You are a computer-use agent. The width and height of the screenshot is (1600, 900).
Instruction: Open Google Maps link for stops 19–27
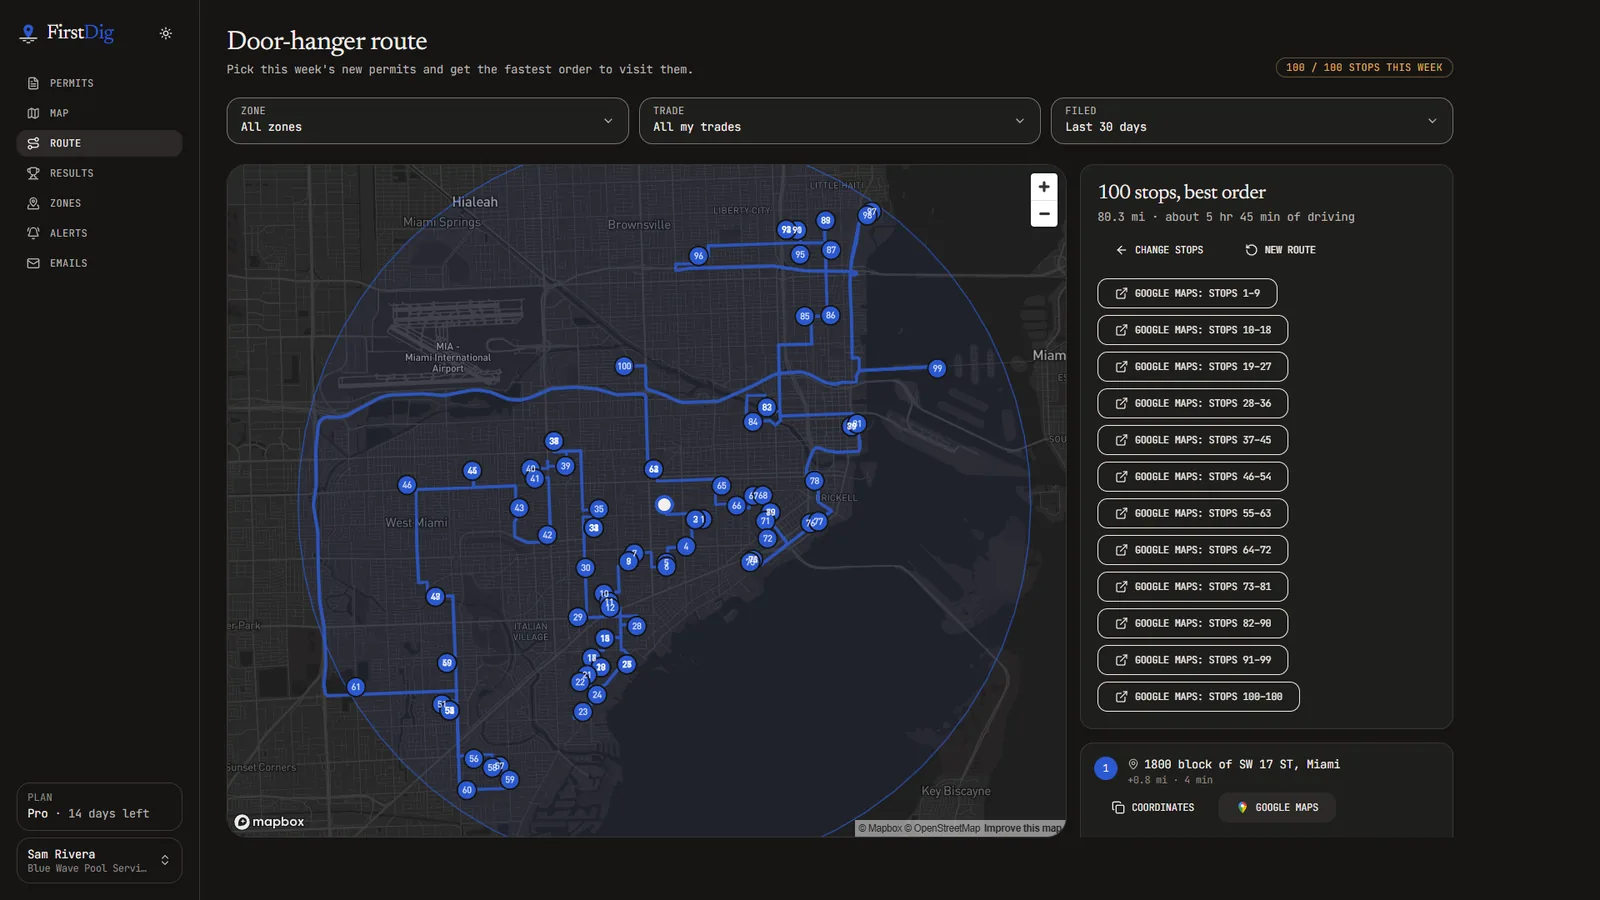1192,367
